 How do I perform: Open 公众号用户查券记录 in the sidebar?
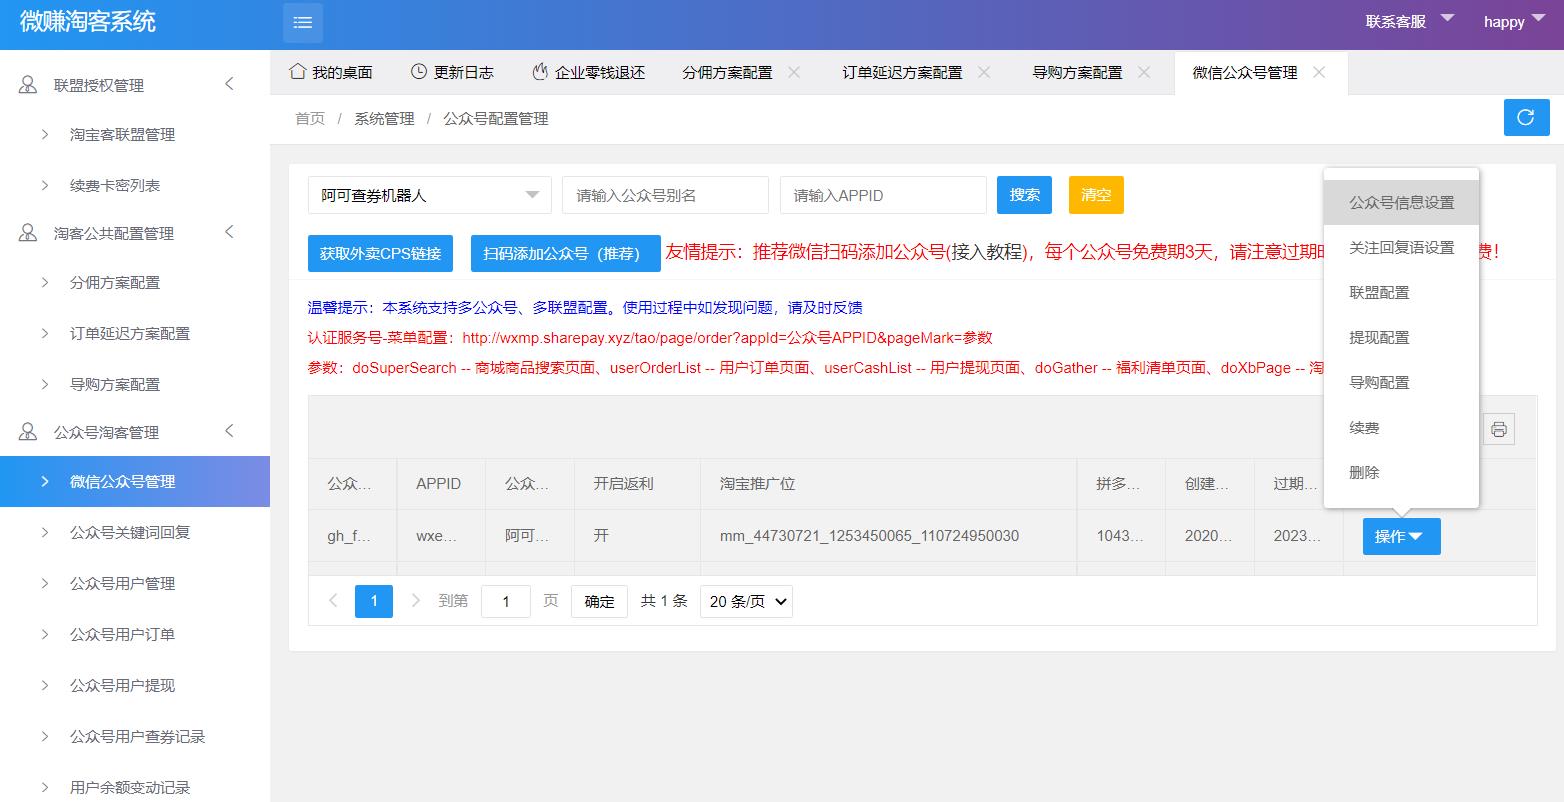coord(135,736)
